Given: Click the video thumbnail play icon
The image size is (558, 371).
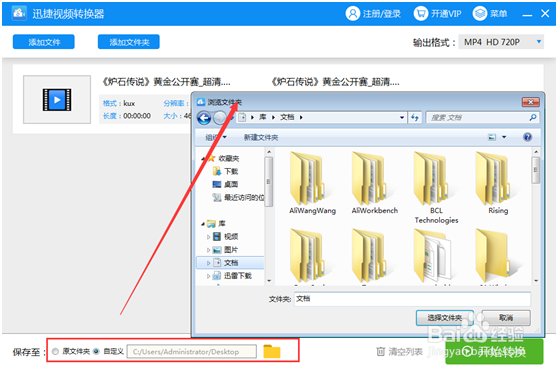Looking at the screenshot, I should [57, 100].
